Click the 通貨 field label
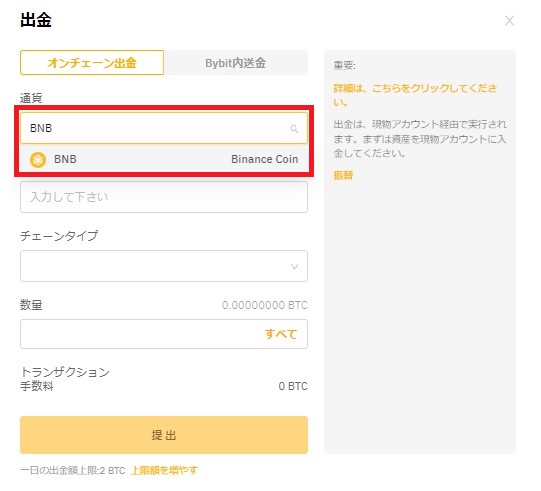 pos(31,98)
